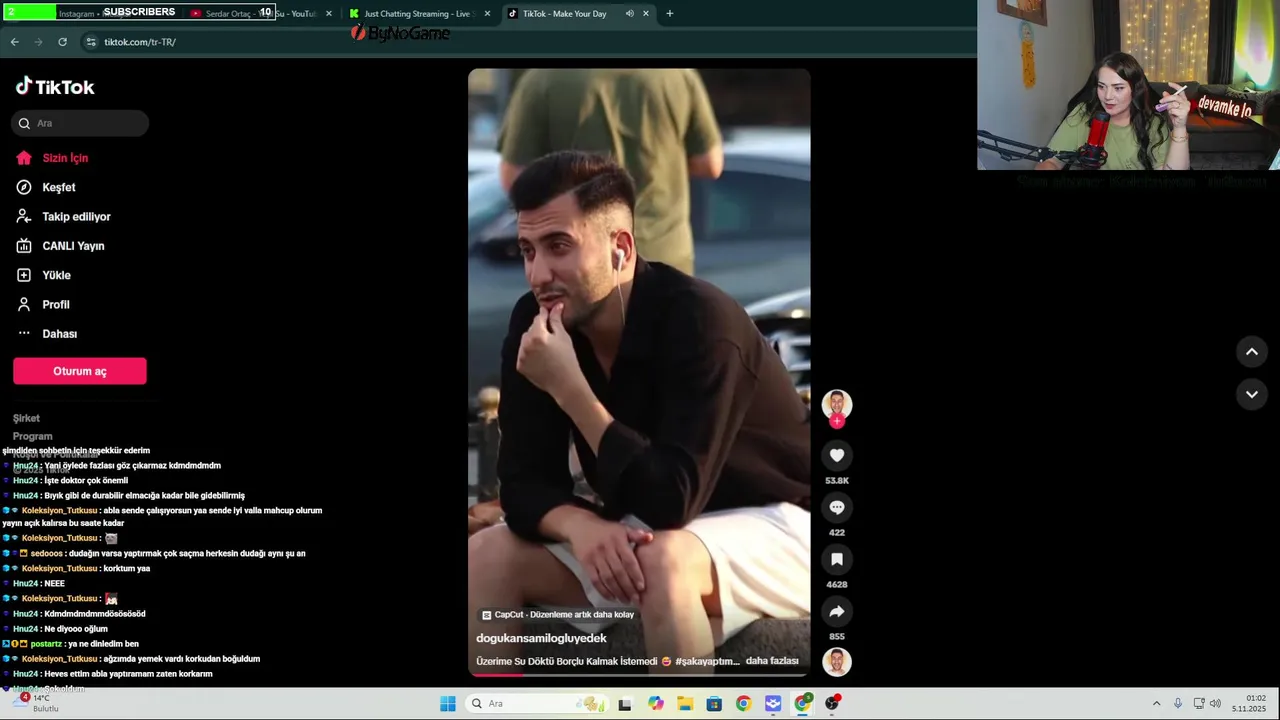Click chat message 'korktum yaa'
Screen dimensions: 1280x720
(x=127, y=568)
